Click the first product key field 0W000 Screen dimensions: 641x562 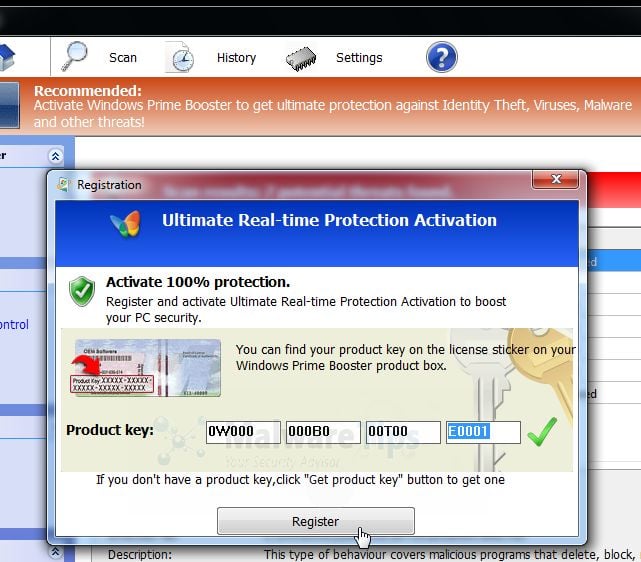pos(243,432)
